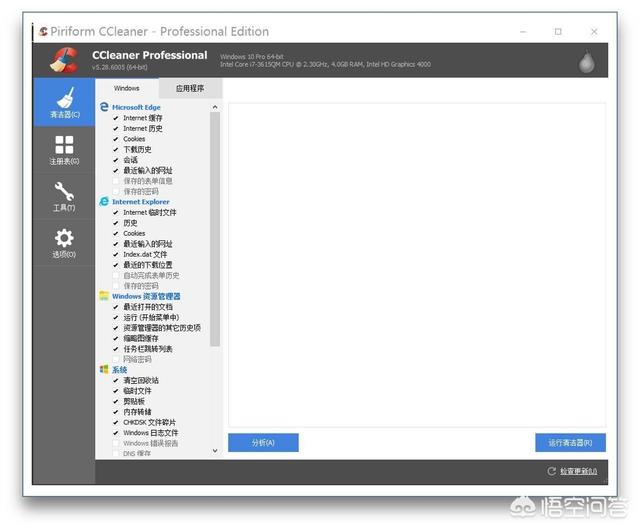Viewport: 640px width, 530px height.
Task: Click the list scroll up arrow
Action: pos(215,107)
